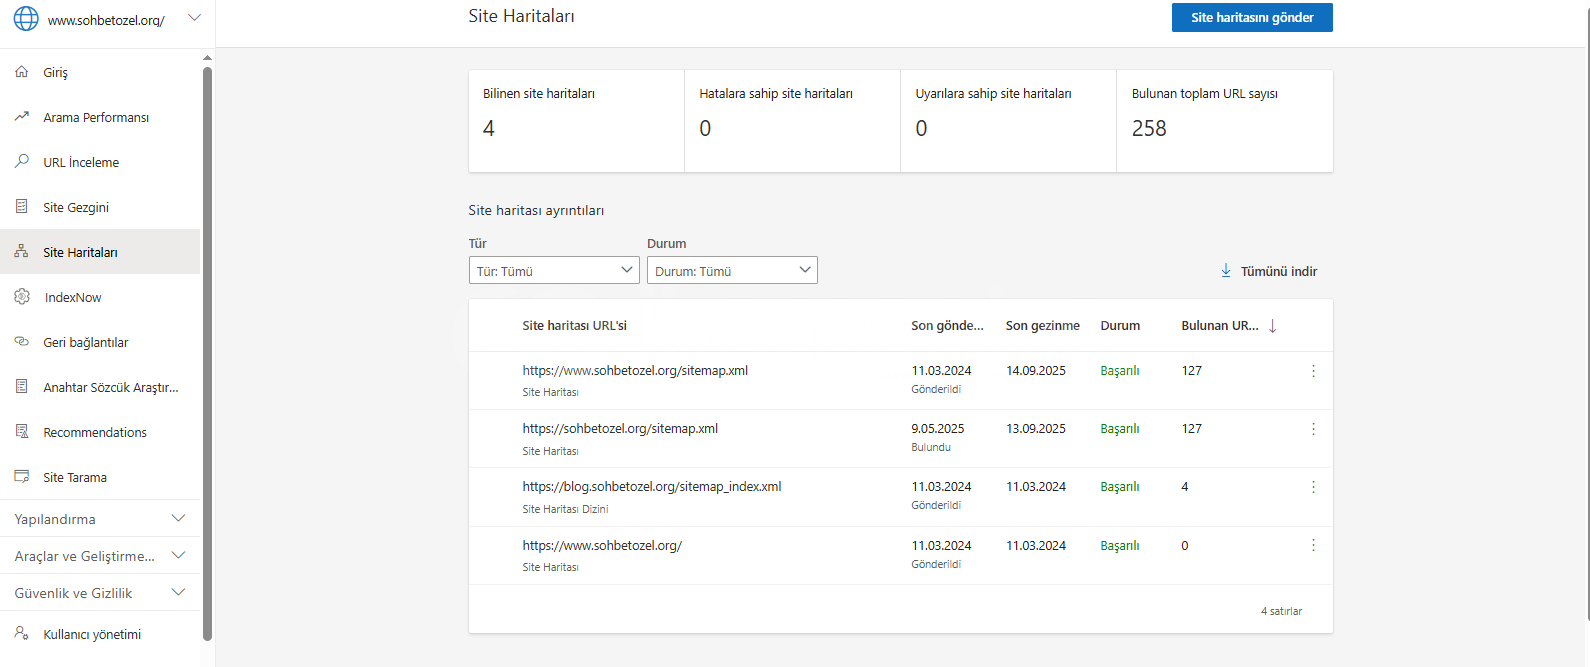The image size is (1590, 667).
Task: Open the Durum: Tümü dropdown
Action: pyautogui.click(x=732, y=270)
